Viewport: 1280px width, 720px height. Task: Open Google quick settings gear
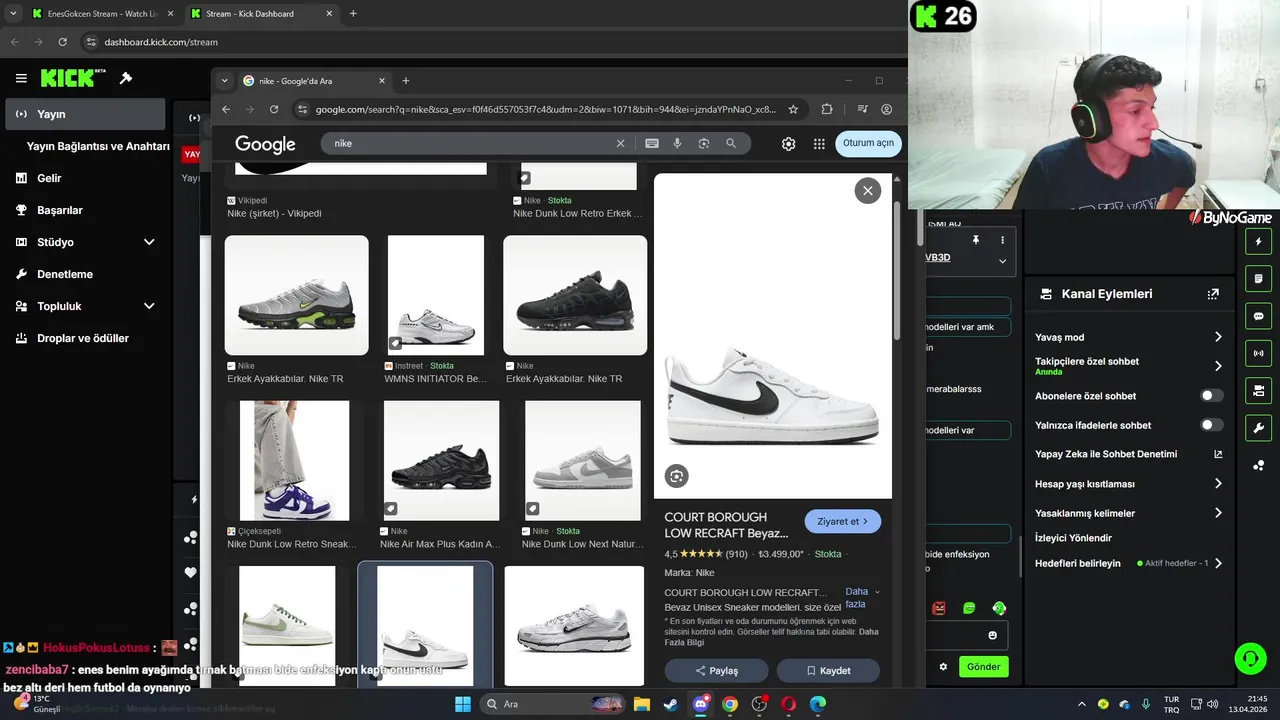click(x=788, y=143)
